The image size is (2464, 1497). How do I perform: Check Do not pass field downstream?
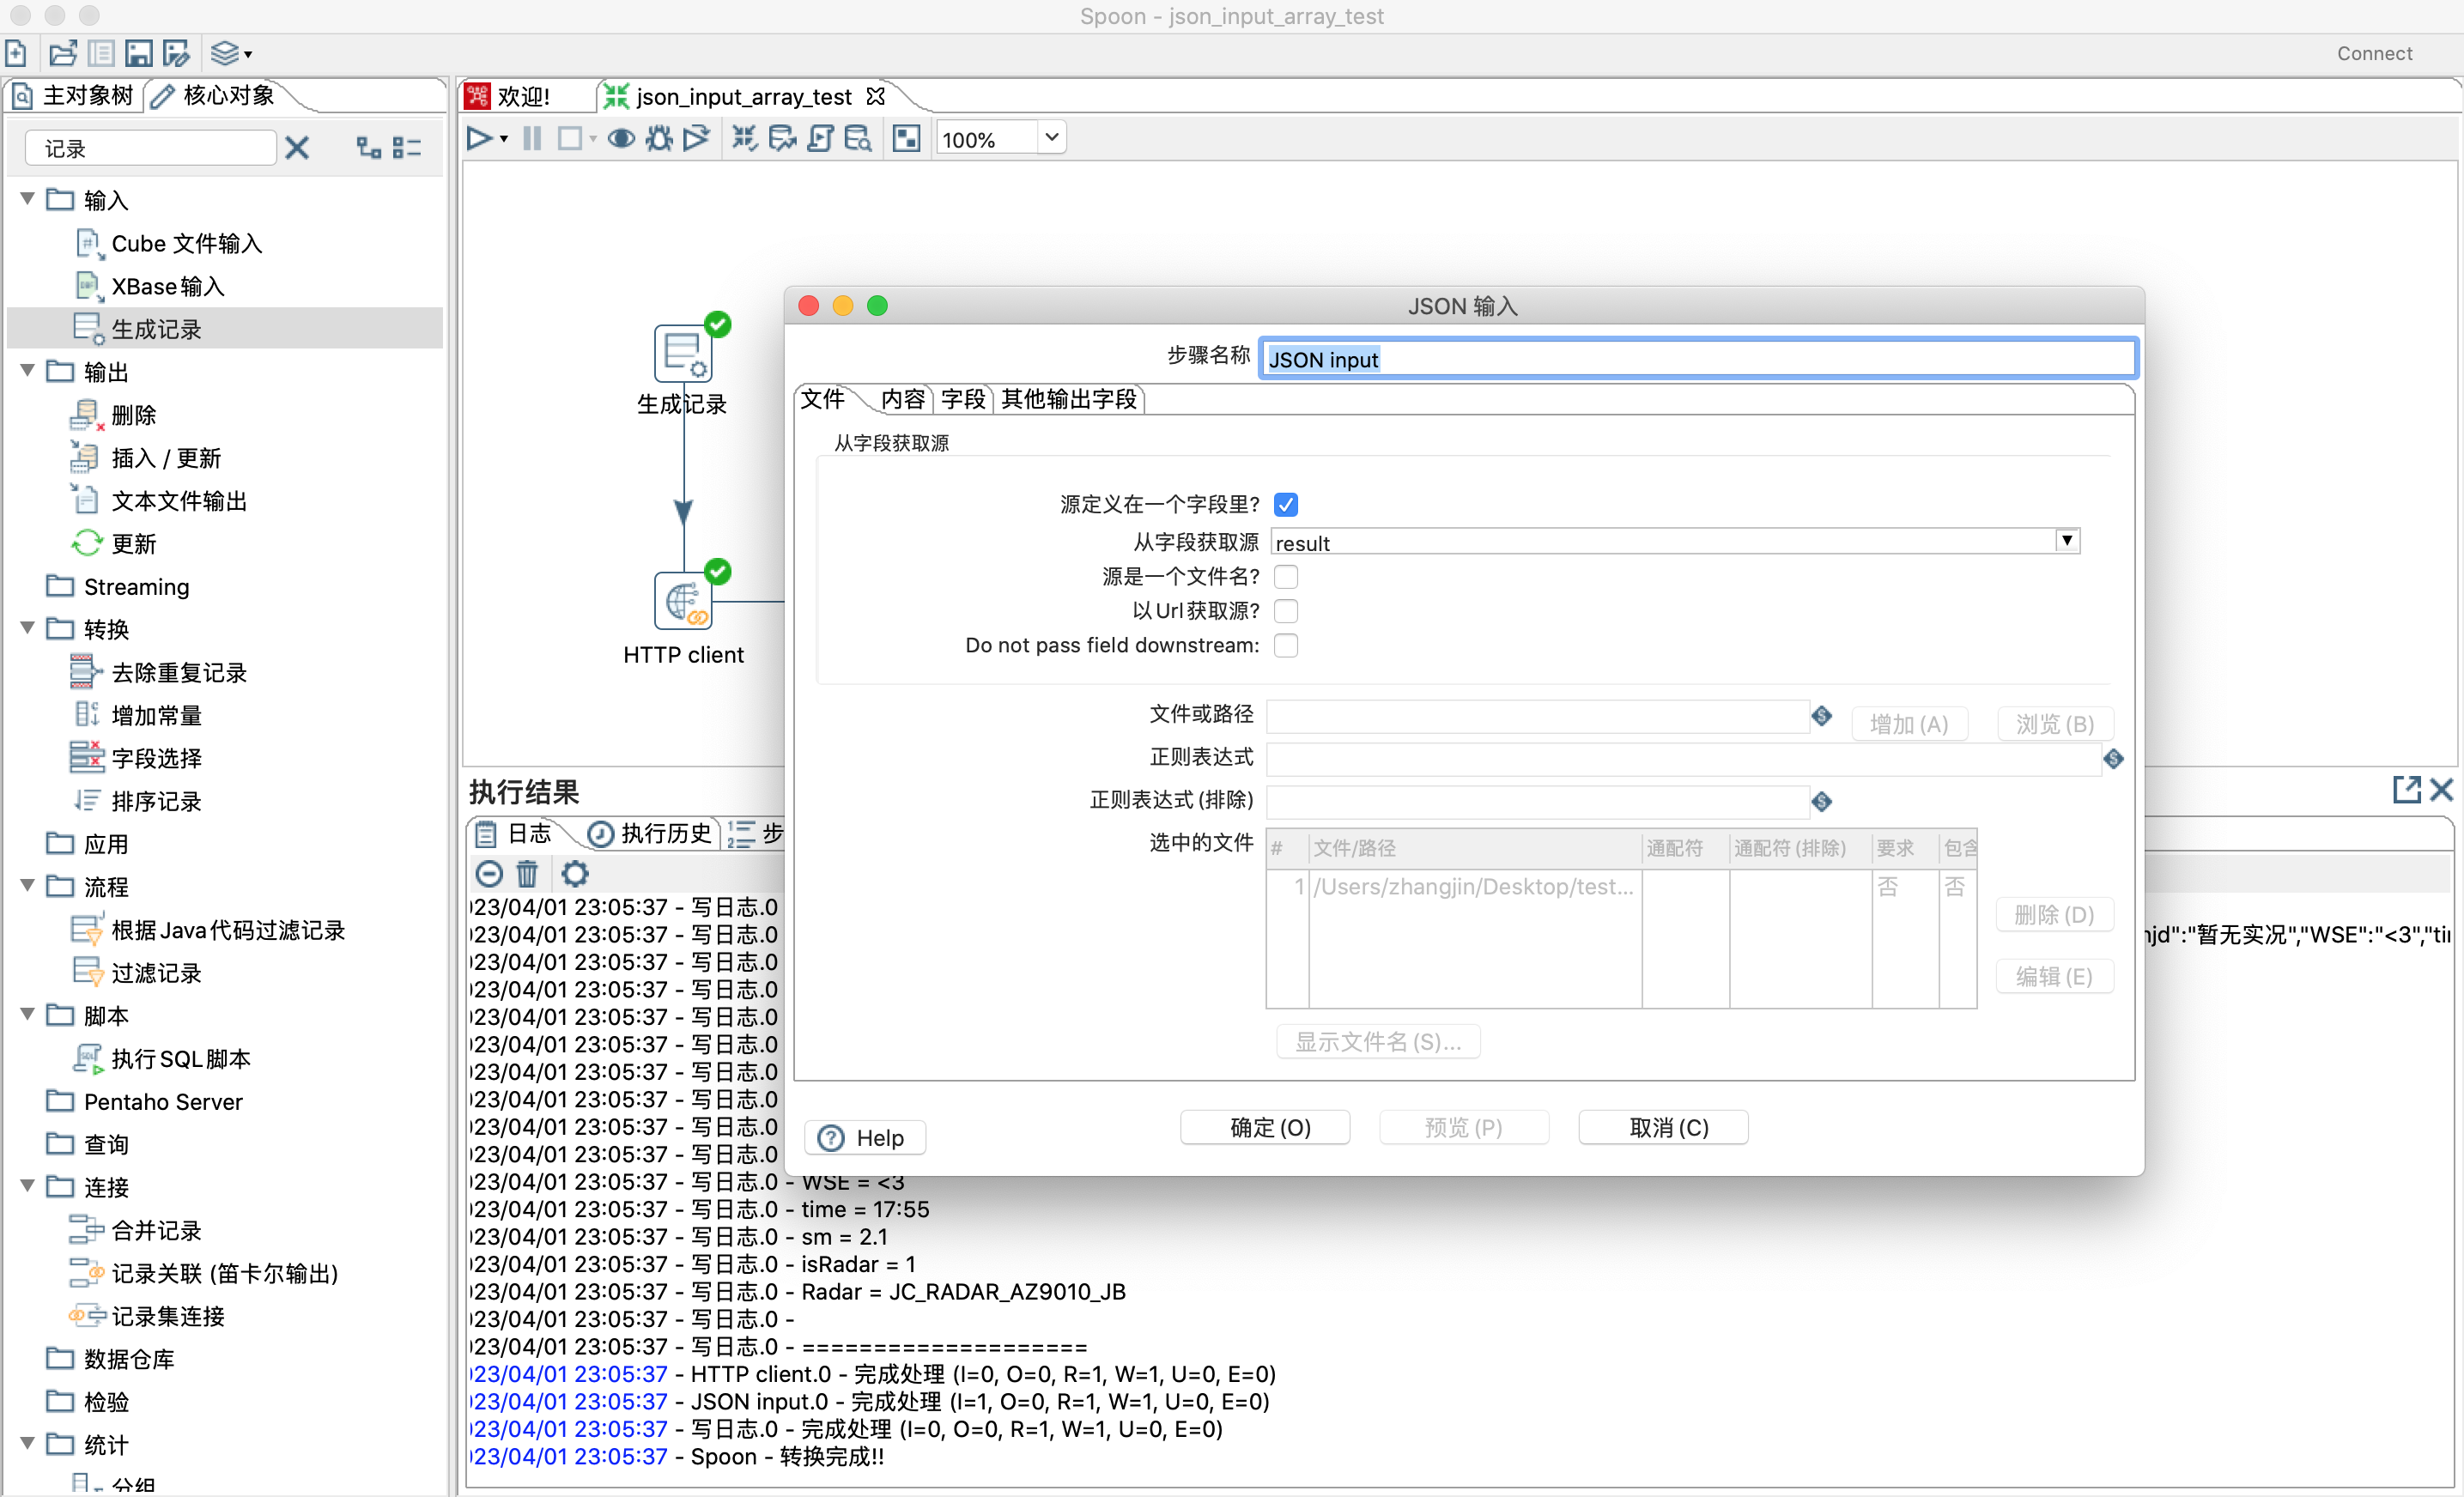1286,646
